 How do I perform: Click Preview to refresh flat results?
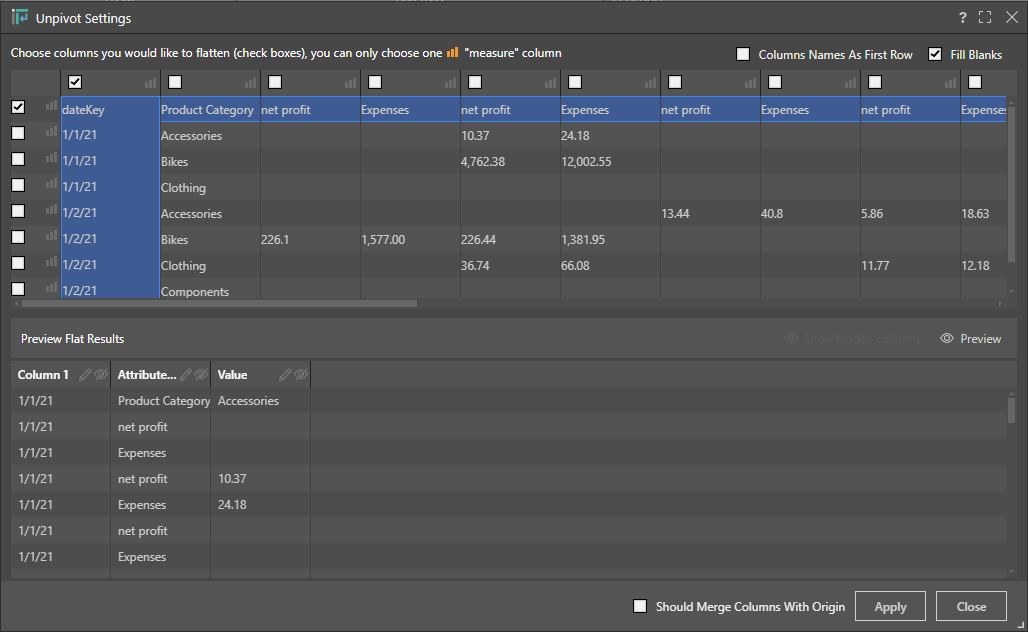(x=971, y=339)
